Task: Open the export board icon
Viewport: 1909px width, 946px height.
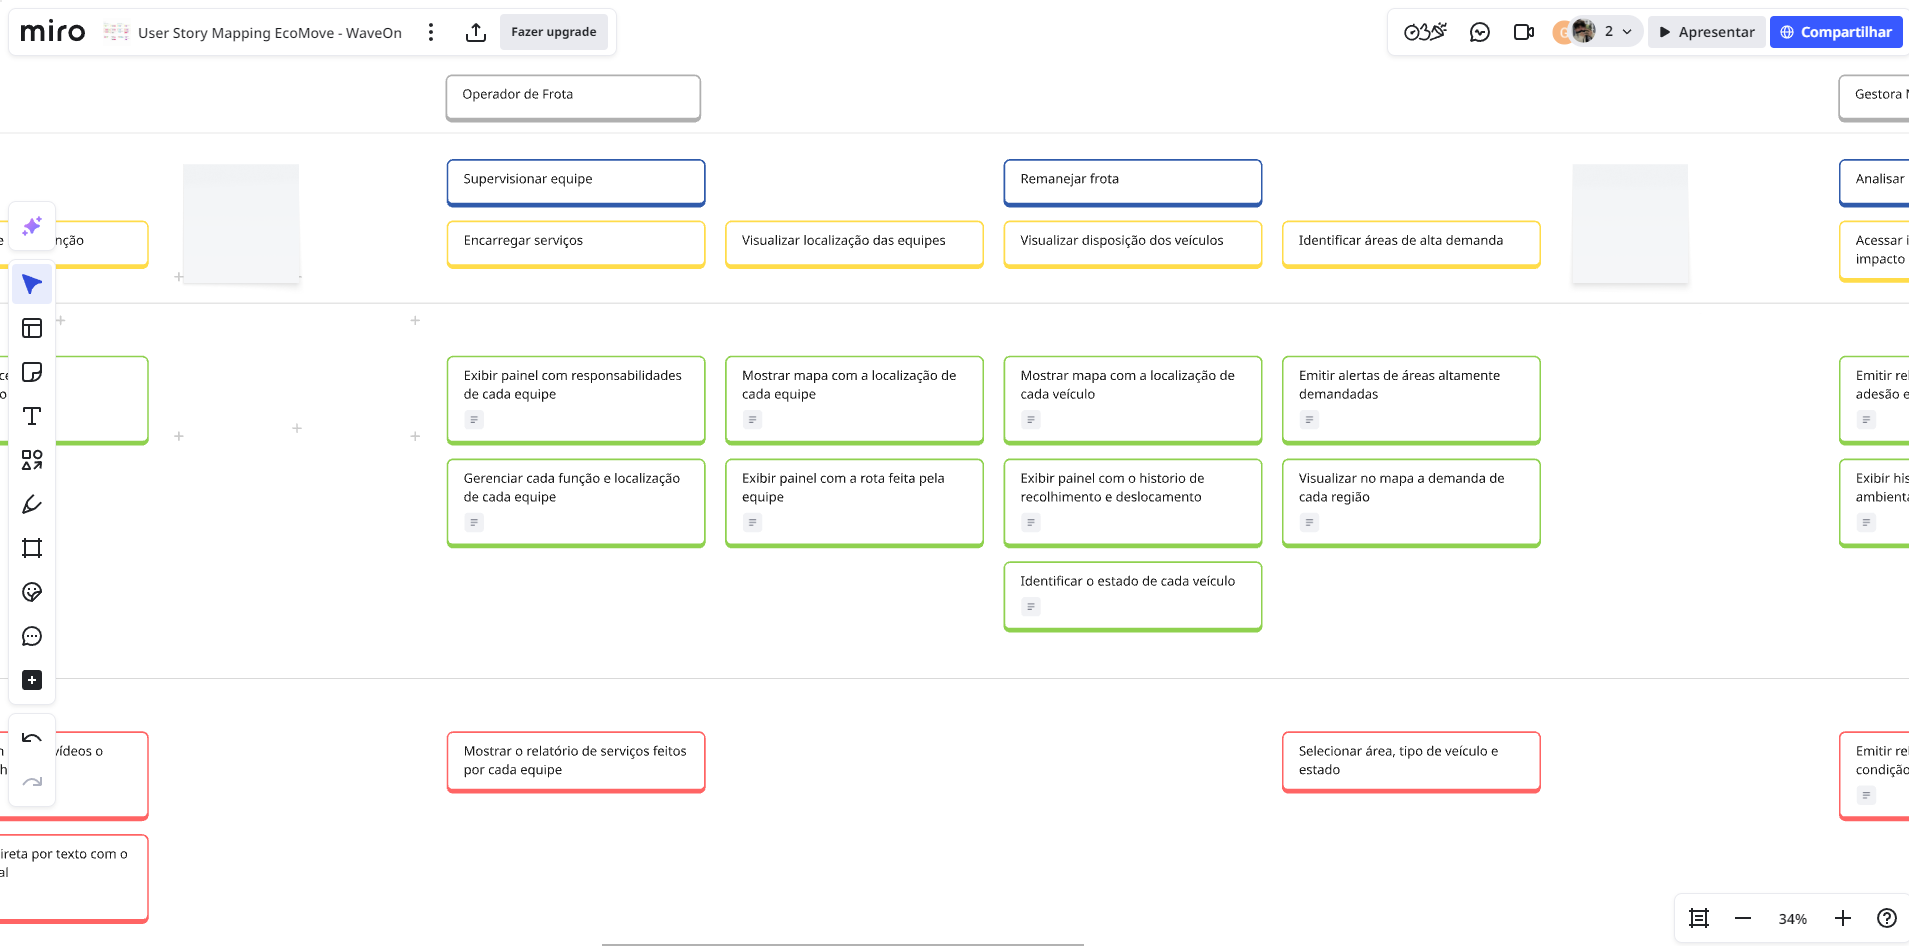Action: [x=476, y=32]
